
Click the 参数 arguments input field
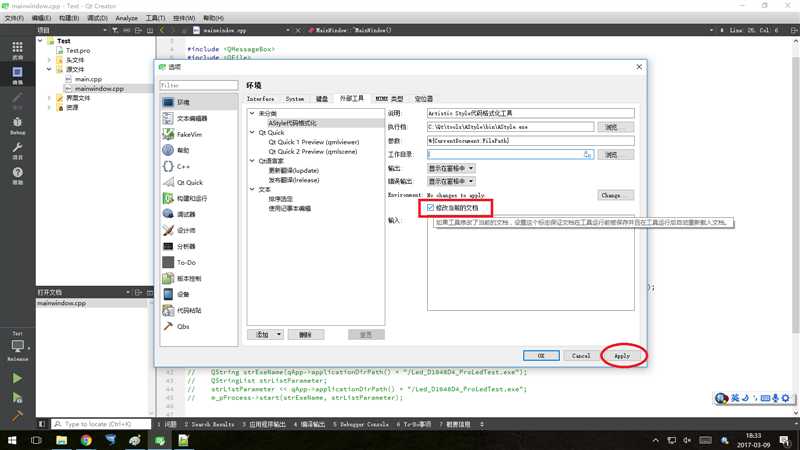531,141
